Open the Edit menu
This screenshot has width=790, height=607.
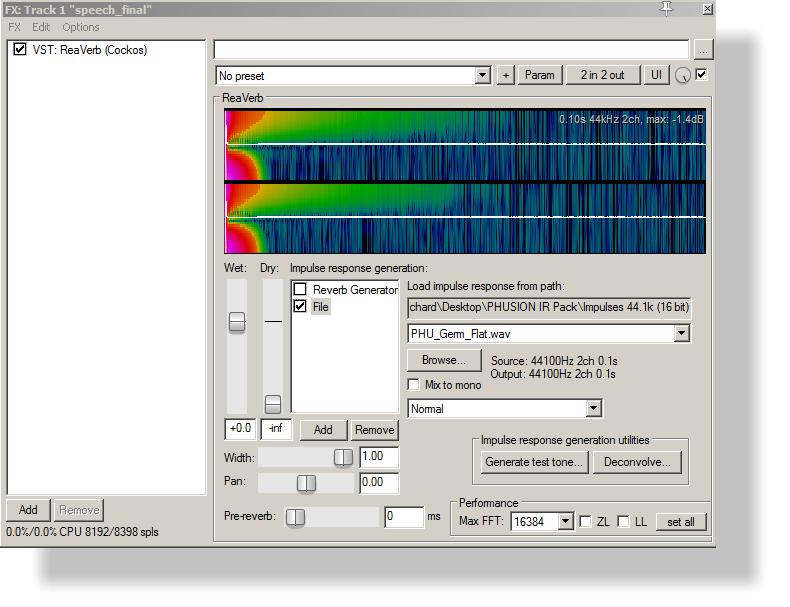tap(41, 27)
